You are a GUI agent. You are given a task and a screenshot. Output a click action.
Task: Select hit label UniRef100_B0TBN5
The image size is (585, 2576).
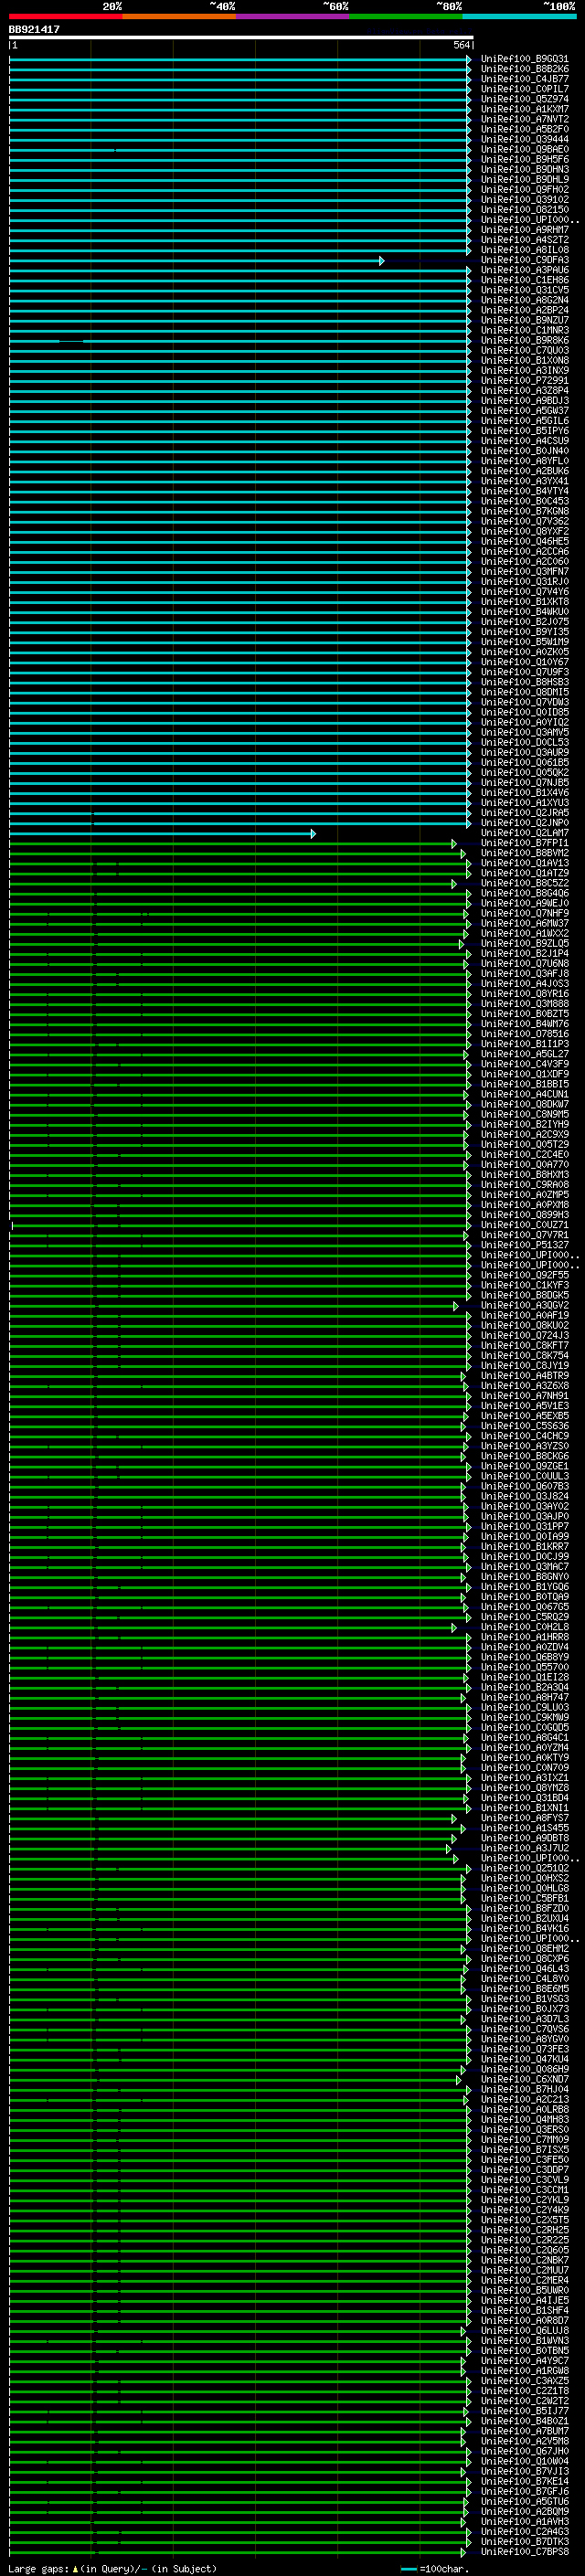tap(524, 2351)
